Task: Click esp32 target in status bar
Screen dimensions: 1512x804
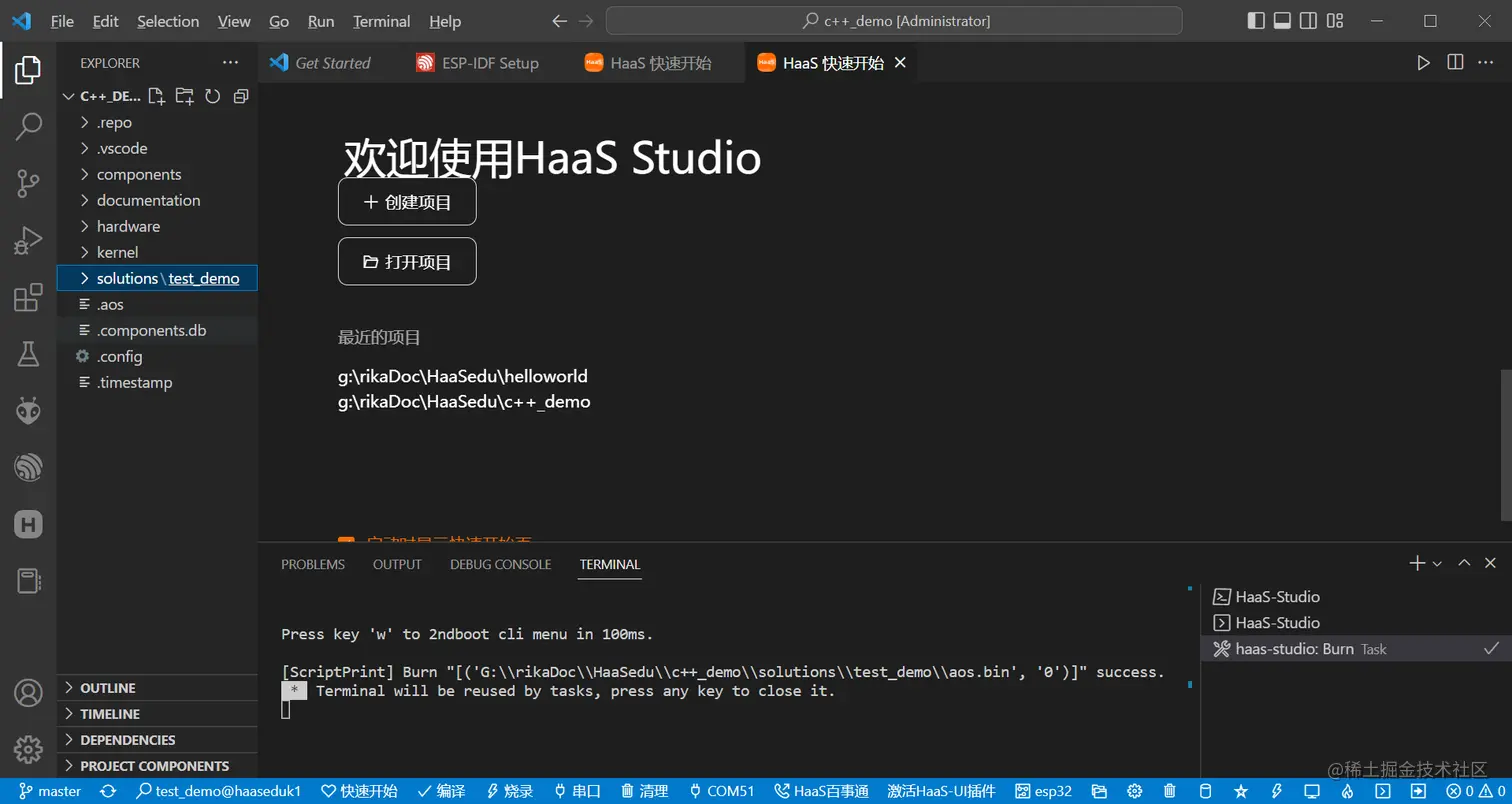Action: pyautogui.click(x=1043, y=791)
